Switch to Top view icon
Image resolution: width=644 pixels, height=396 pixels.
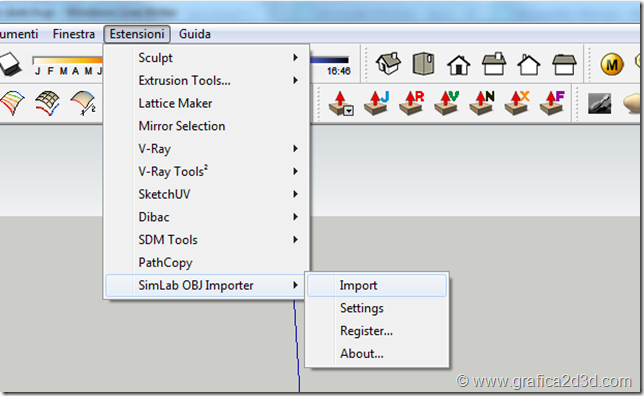[423, 64]
